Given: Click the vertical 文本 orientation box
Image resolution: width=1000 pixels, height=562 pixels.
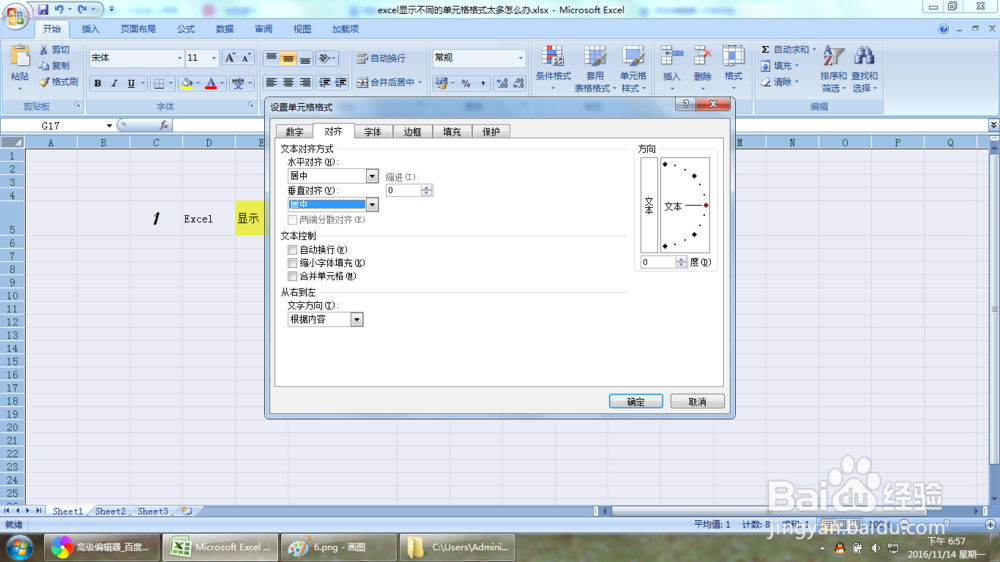Looking at the screenshot, I should pyautogui.click(x=649, y=205).
